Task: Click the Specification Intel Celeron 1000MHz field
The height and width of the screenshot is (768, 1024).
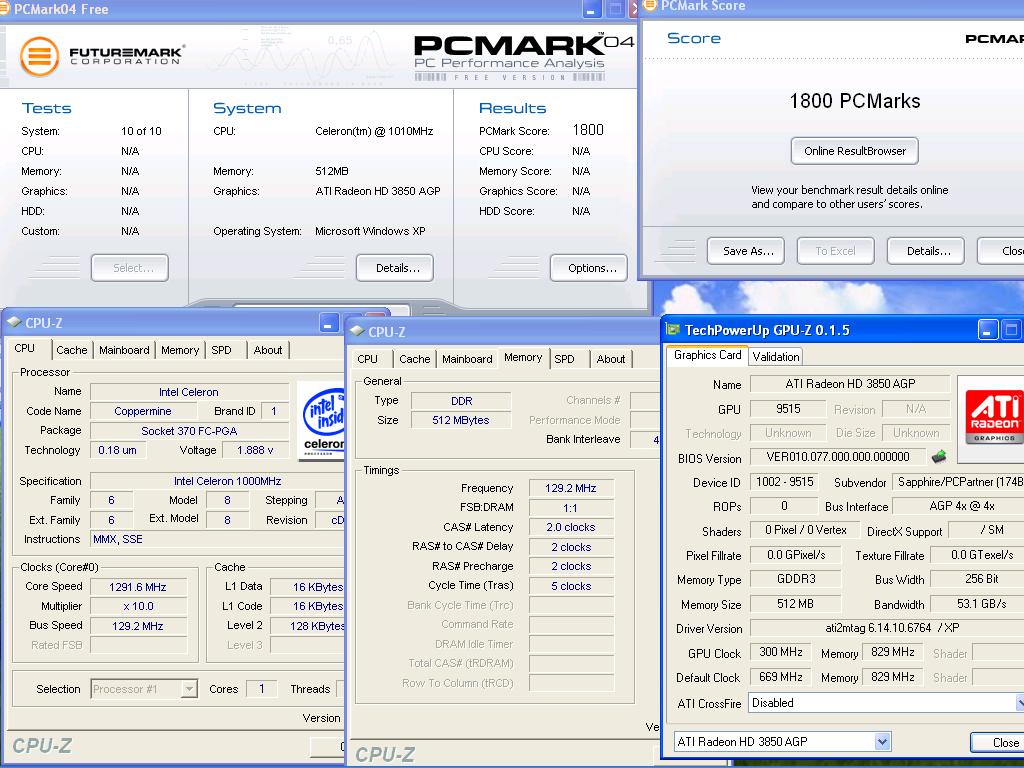Action: coord(217,481)
